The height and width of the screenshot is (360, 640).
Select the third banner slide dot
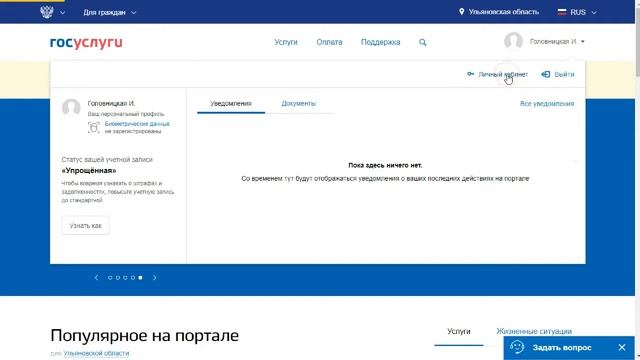coord(125,278)
